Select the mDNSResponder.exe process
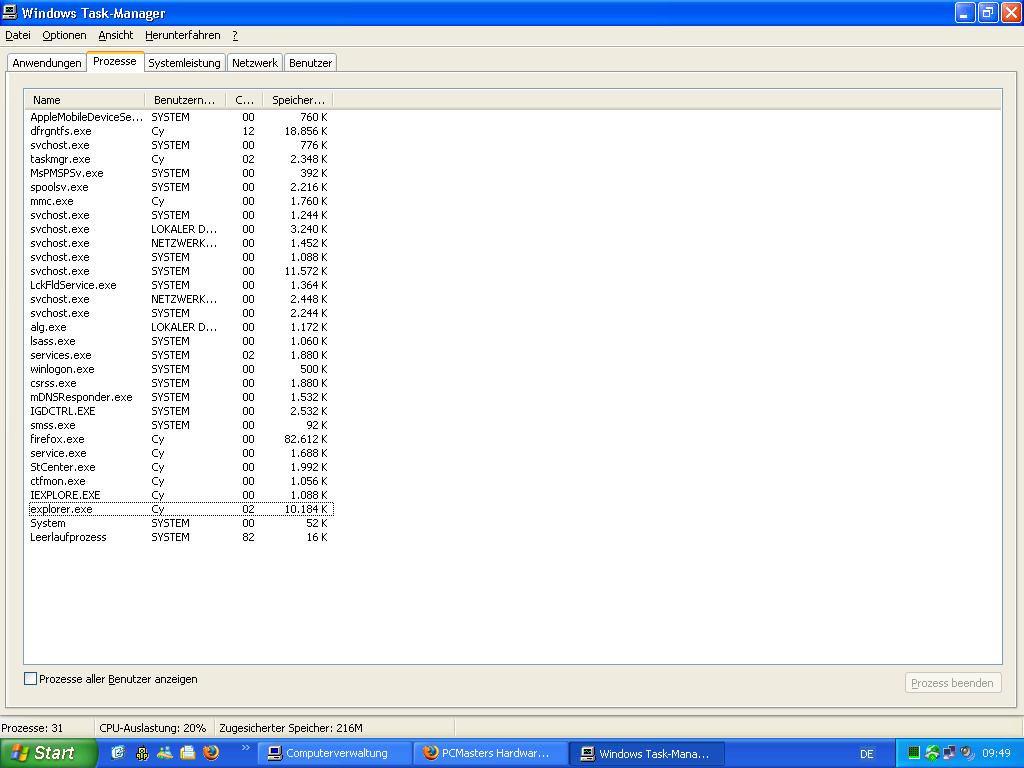Image resolution: width=1024 pixels, height=768 pixels. click(180, 397)
